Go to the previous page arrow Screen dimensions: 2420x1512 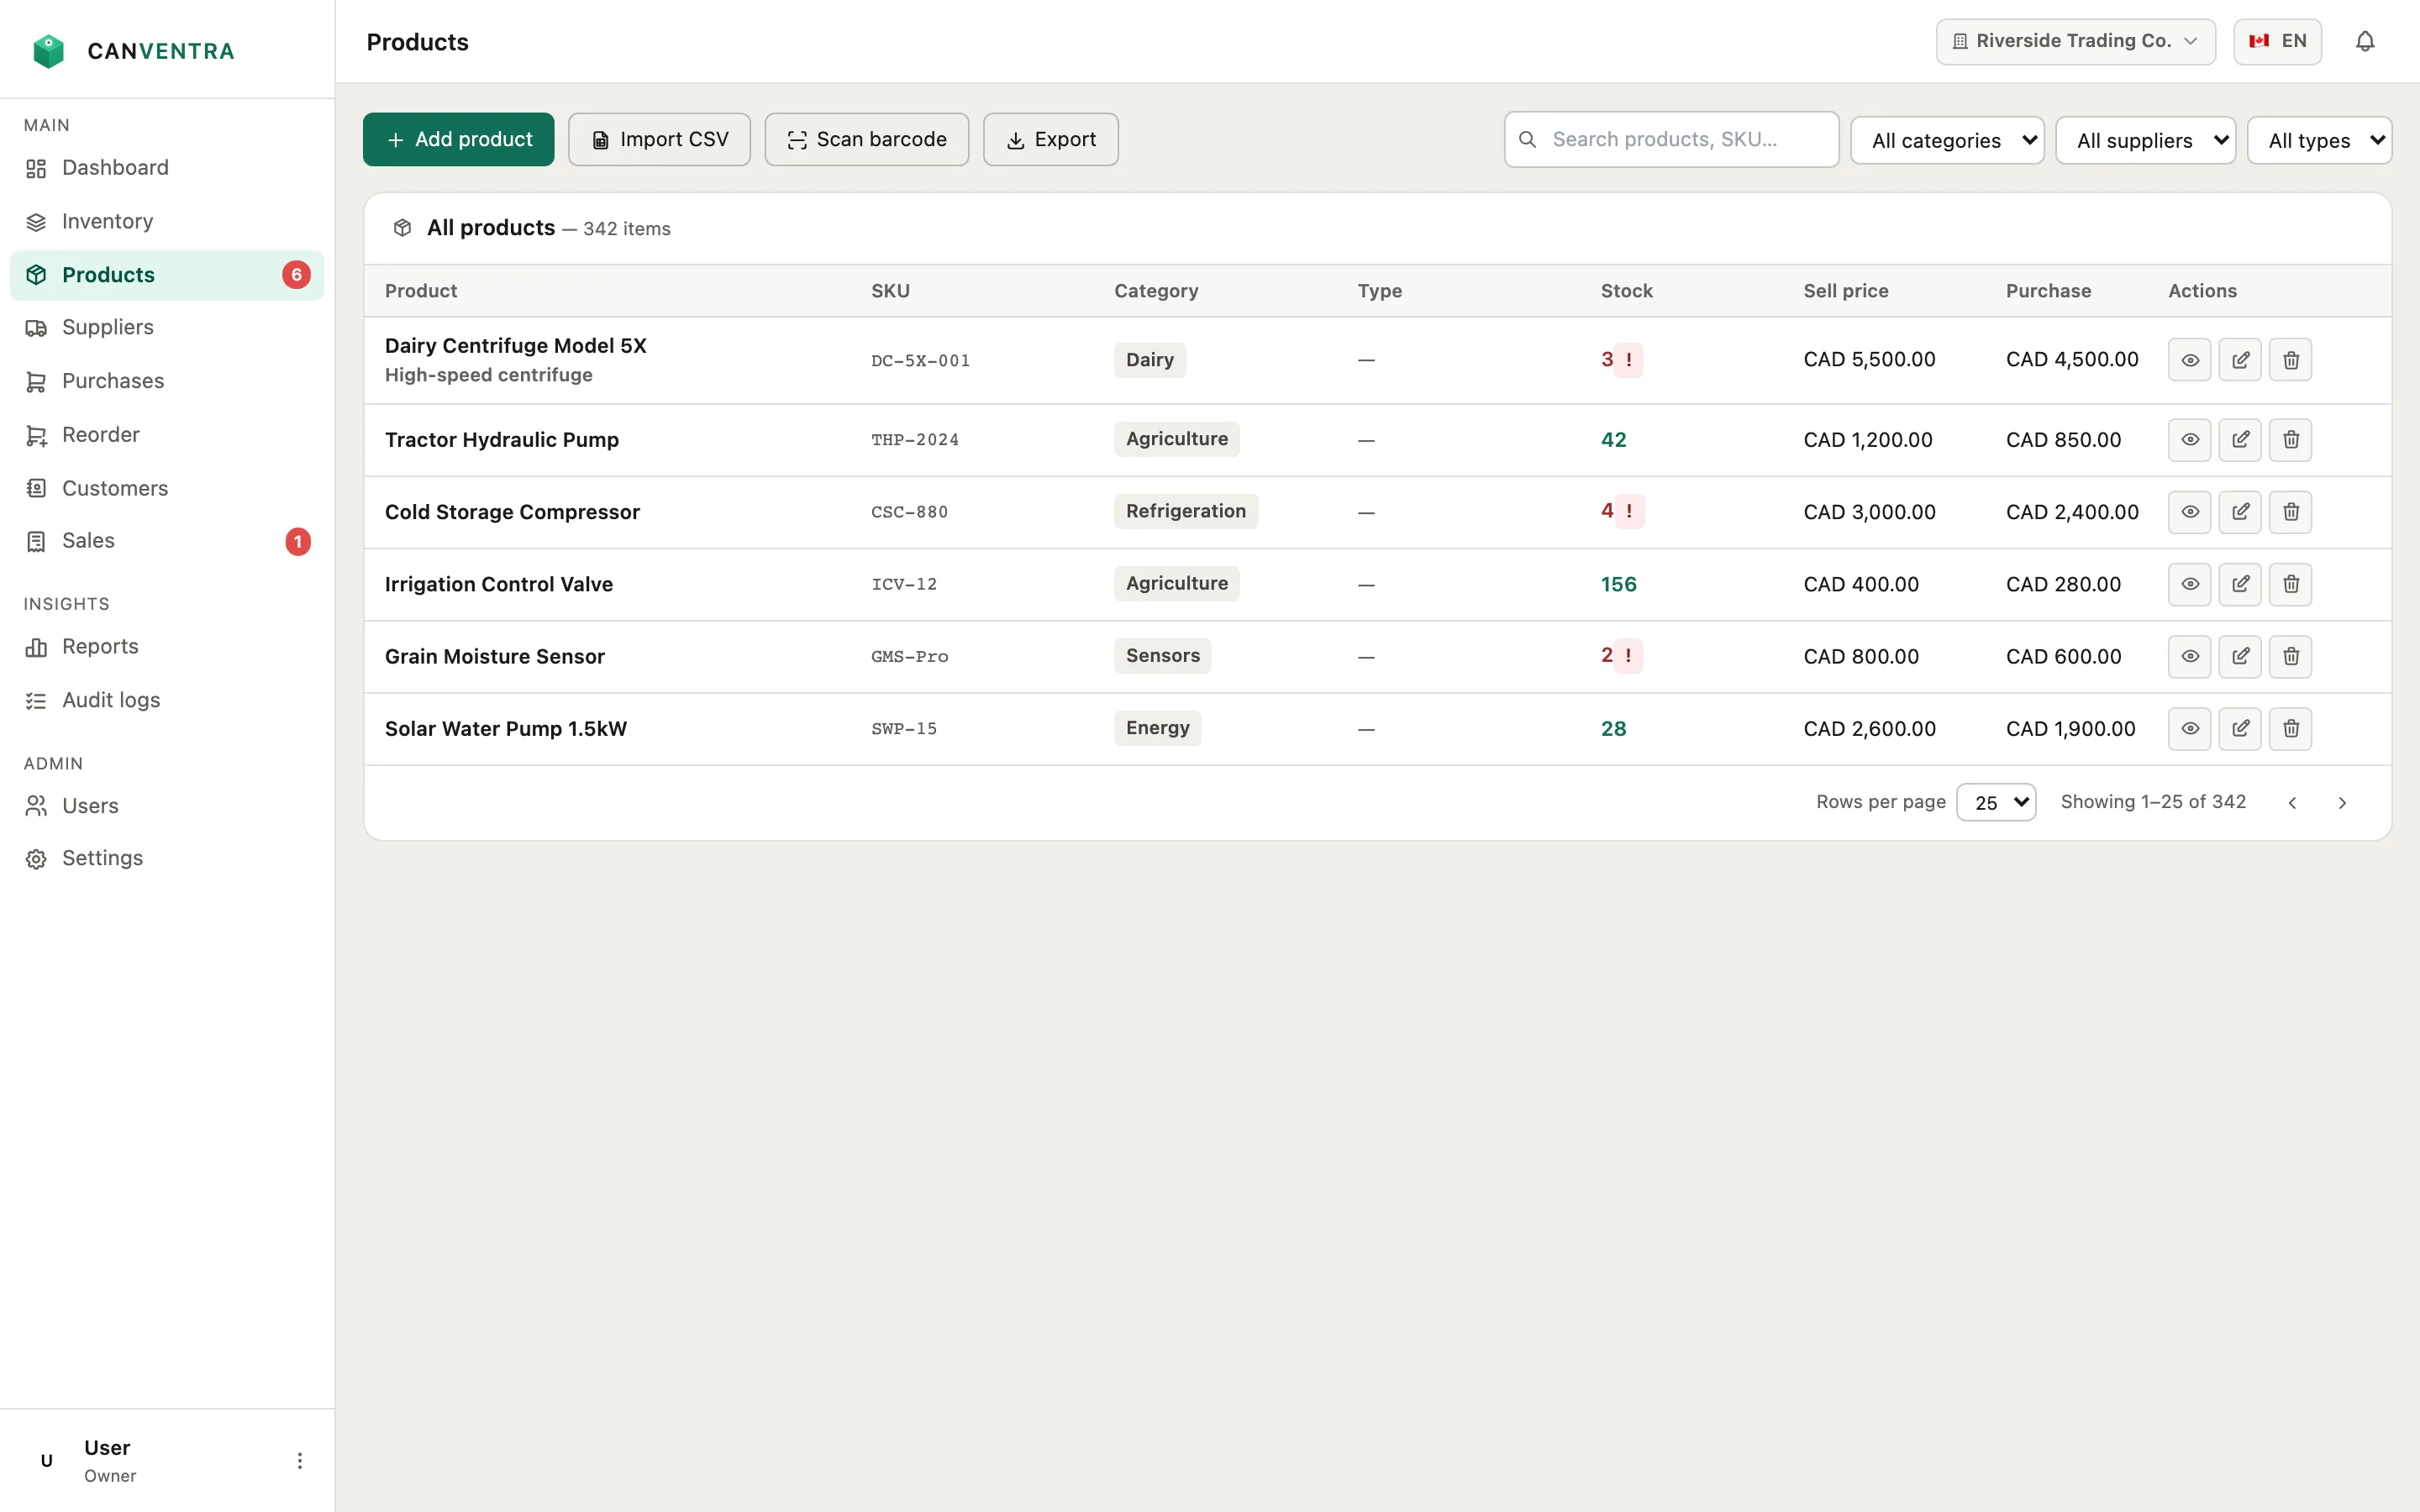(2292, 803)
